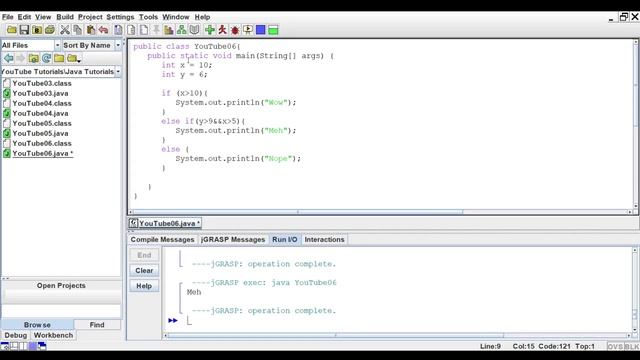Toggle the BLK block mode indicator
Image resolution: width=640 pixels, height=360 pixels.
coord(631,347)
